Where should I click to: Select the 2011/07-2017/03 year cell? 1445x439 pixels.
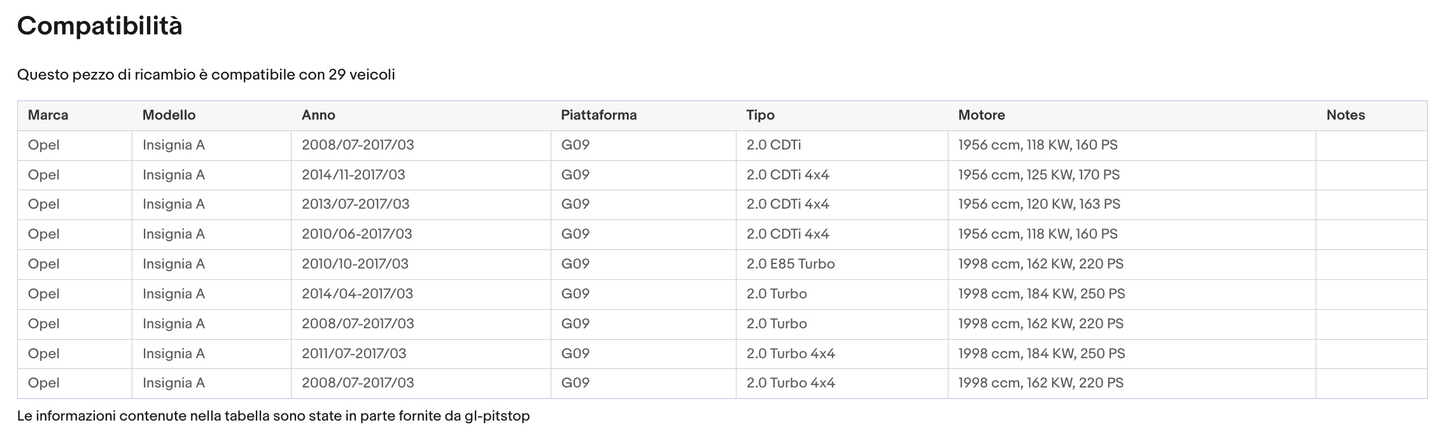[353, 354]
